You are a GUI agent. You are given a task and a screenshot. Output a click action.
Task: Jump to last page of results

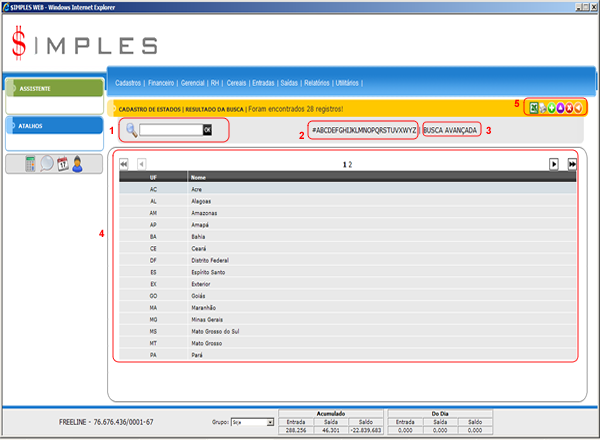(572, 163)
